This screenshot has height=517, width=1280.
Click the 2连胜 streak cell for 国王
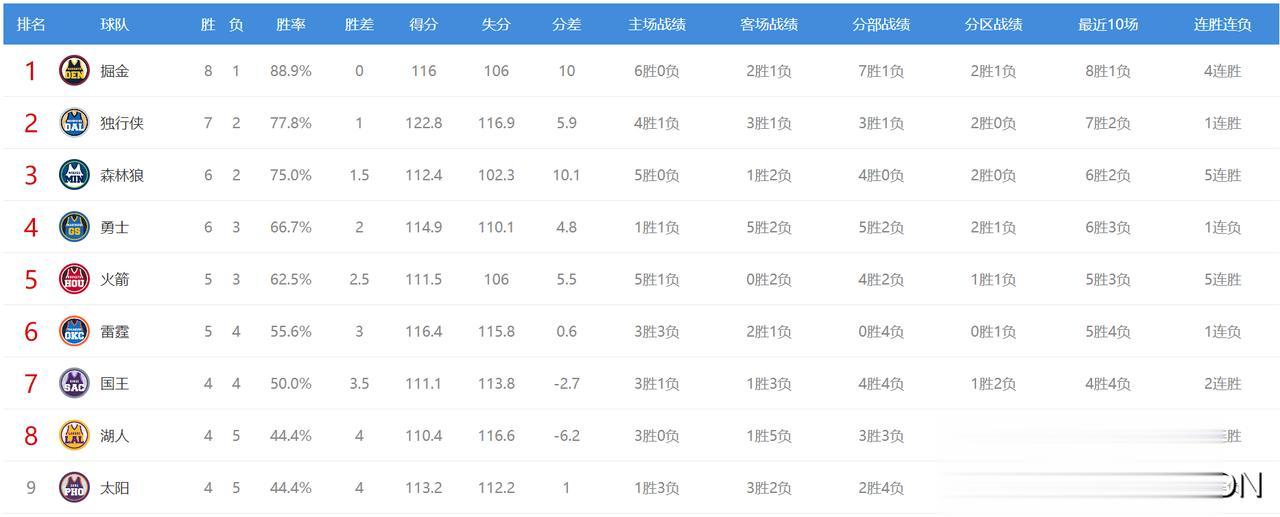(x=1223, y=383)
